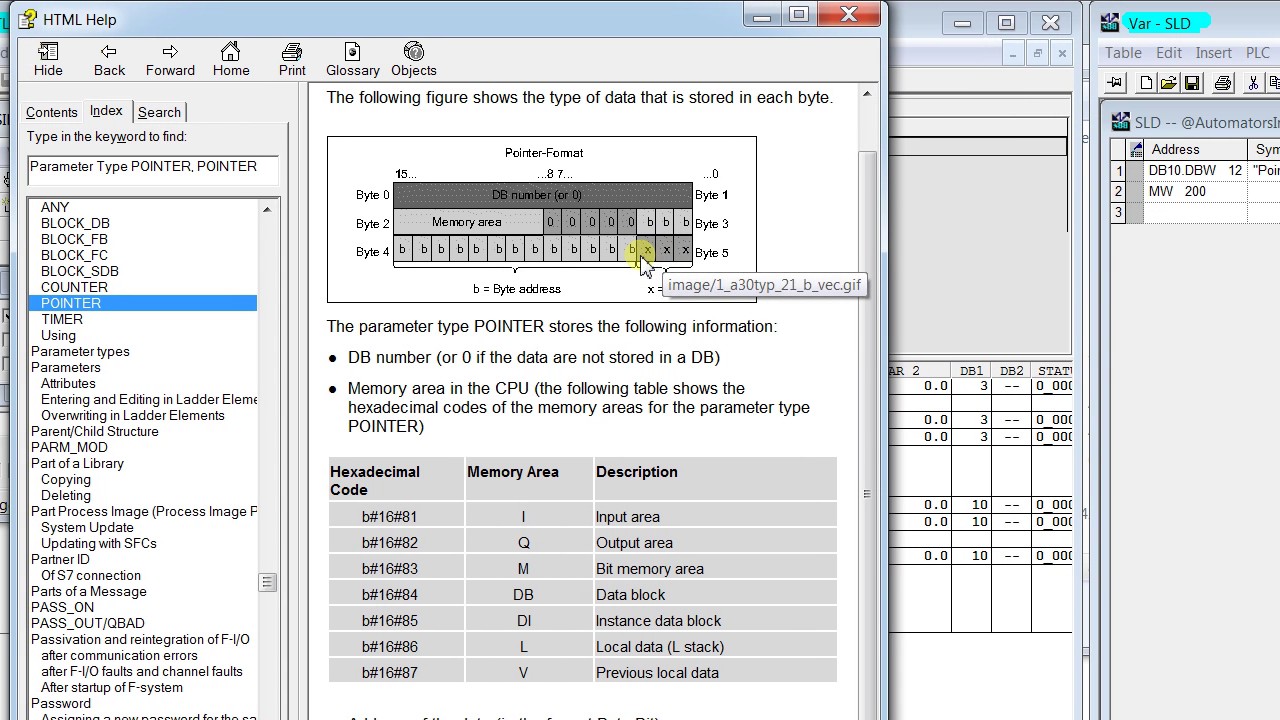Select System Update index entry

click(x=87, y=527)
